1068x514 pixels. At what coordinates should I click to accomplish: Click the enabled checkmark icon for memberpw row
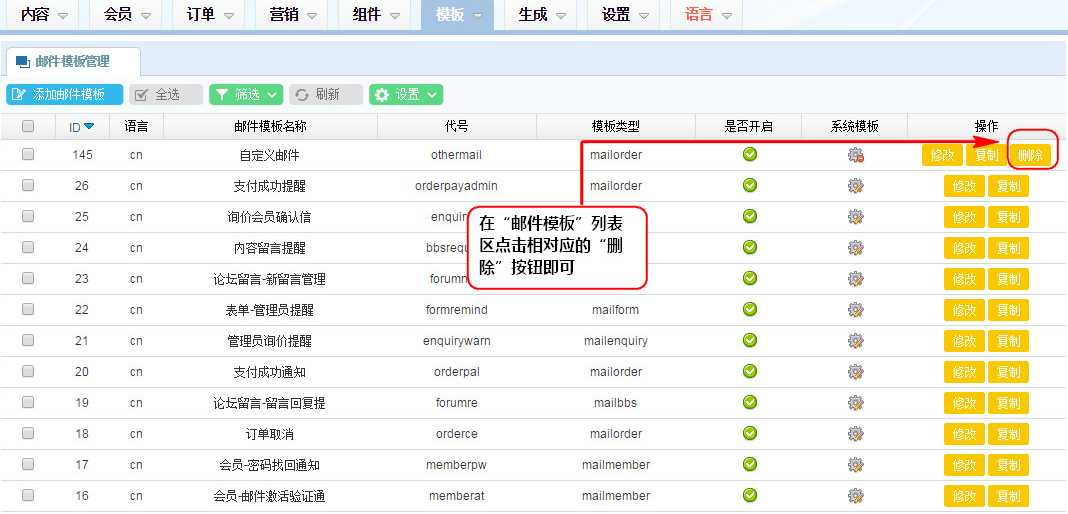tap(749, 465)
